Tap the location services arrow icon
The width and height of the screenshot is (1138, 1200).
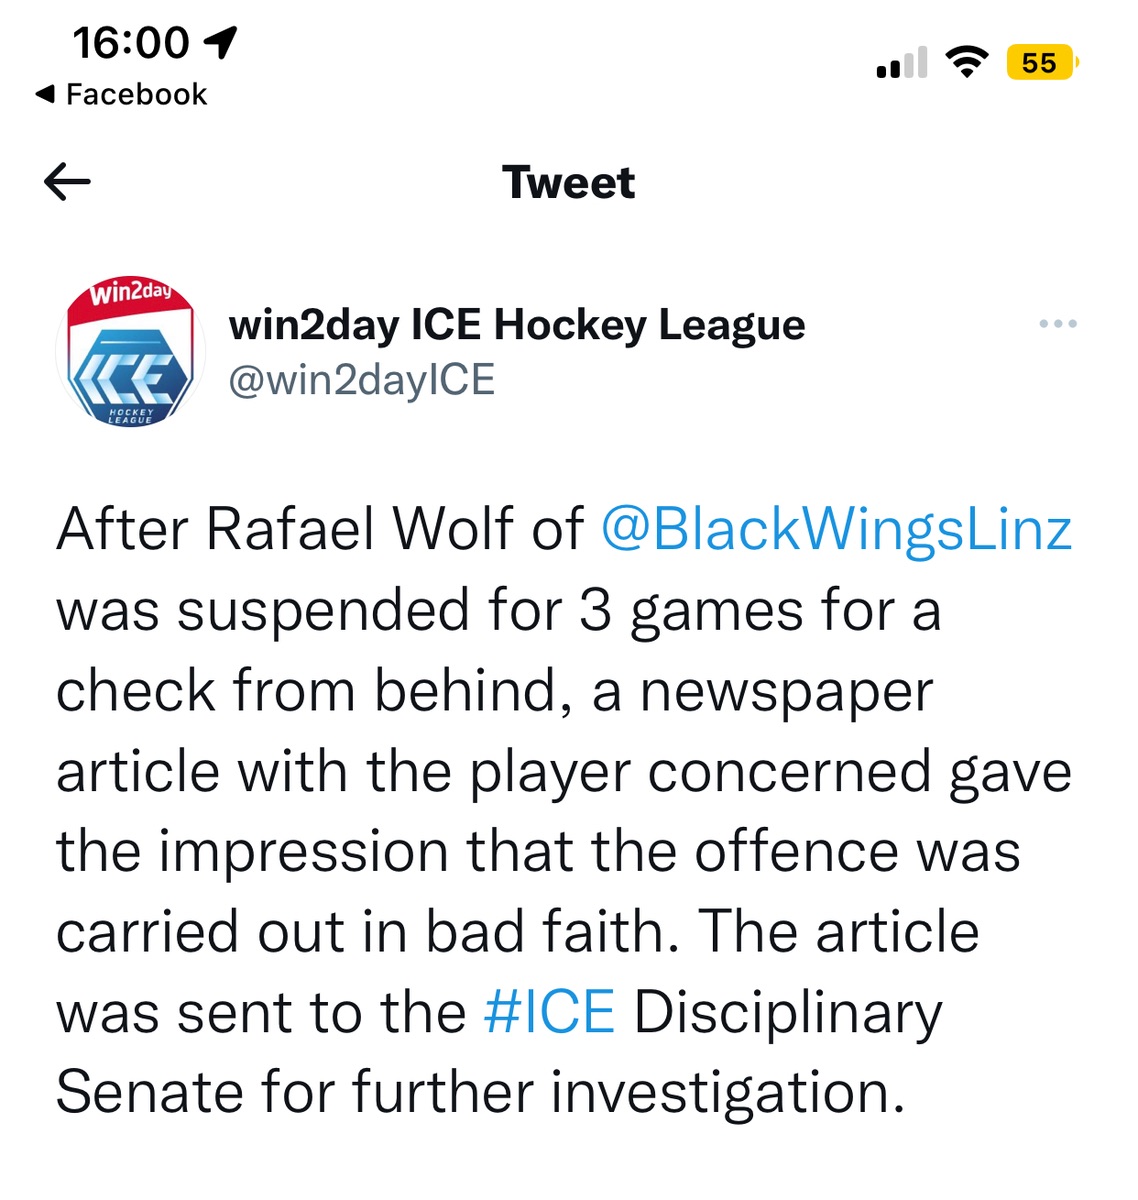[220, 42]
